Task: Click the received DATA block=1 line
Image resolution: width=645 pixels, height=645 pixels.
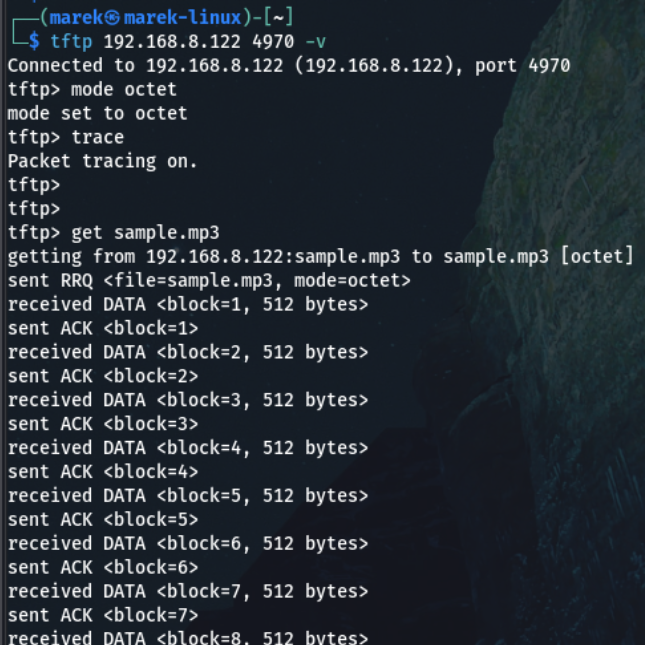Action: click(187, 305)
